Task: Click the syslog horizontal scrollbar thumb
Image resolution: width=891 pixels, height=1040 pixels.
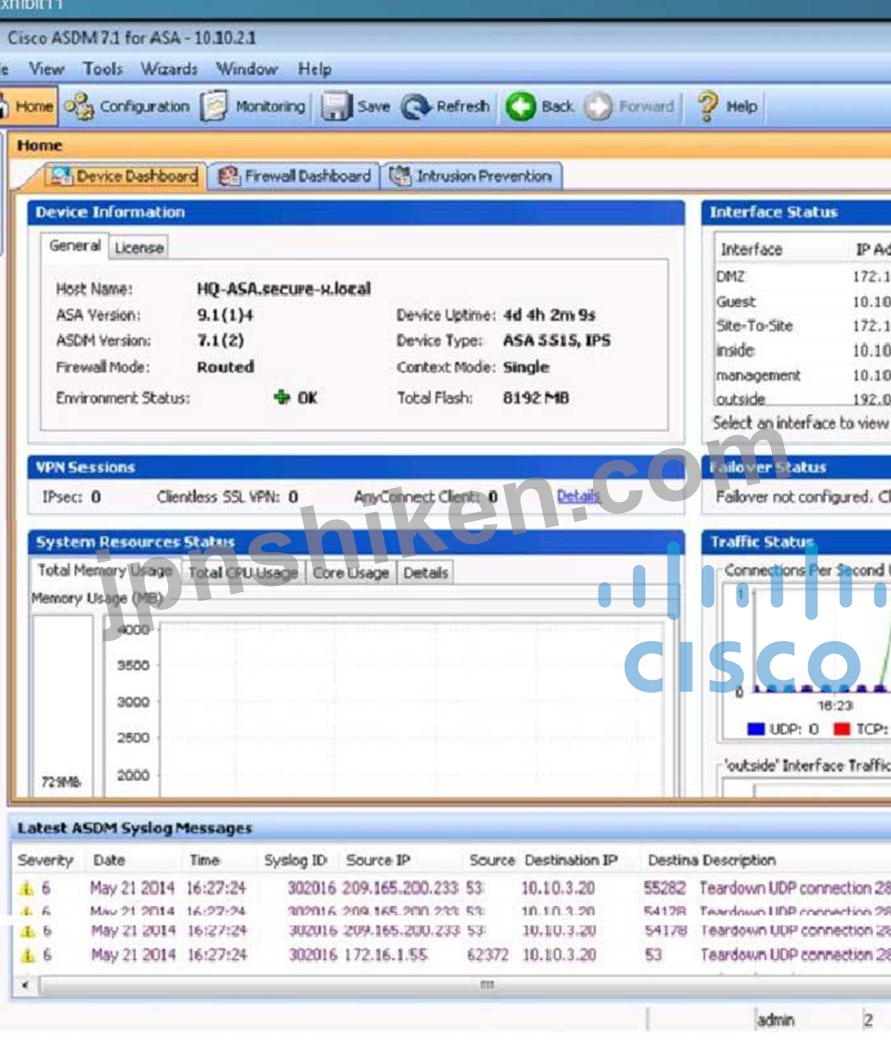Action: 487,986
